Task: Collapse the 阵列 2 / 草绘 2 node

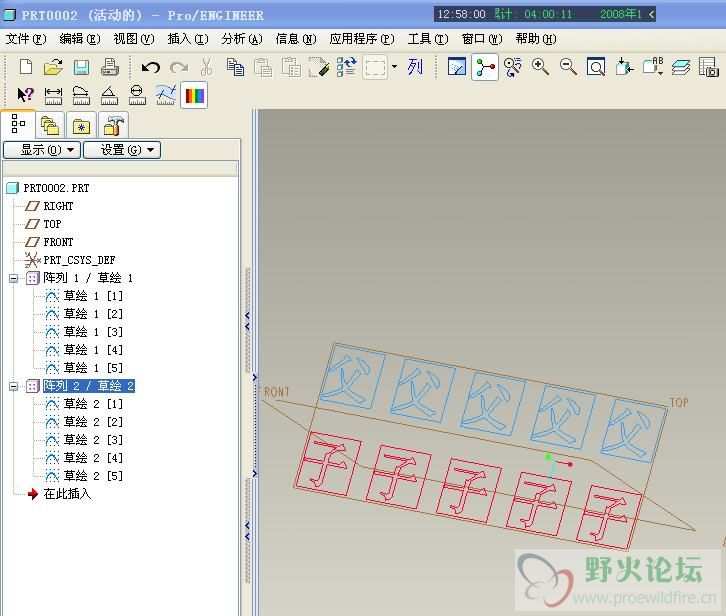Action: click(x=13, y=386)
